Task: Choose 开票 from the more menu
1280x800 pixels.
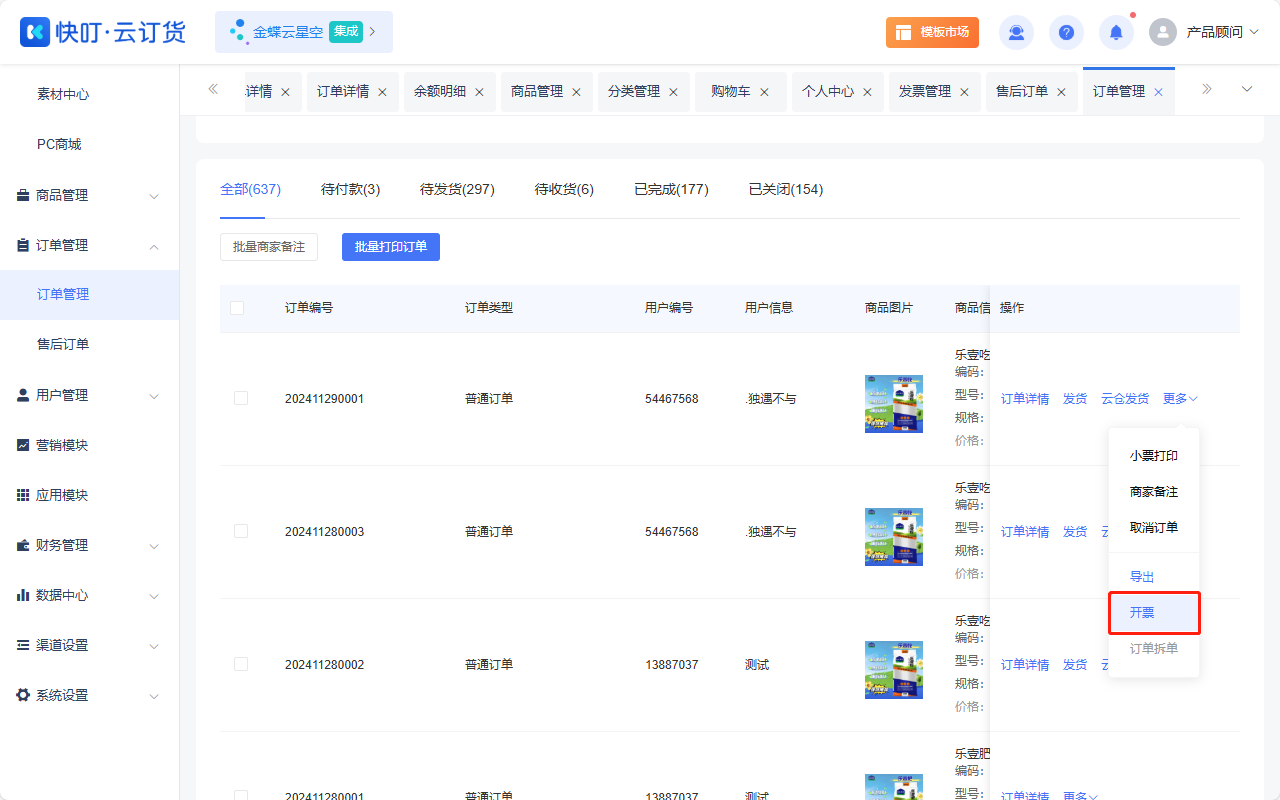Action: pyautogui.click(x=1154, y=613)
